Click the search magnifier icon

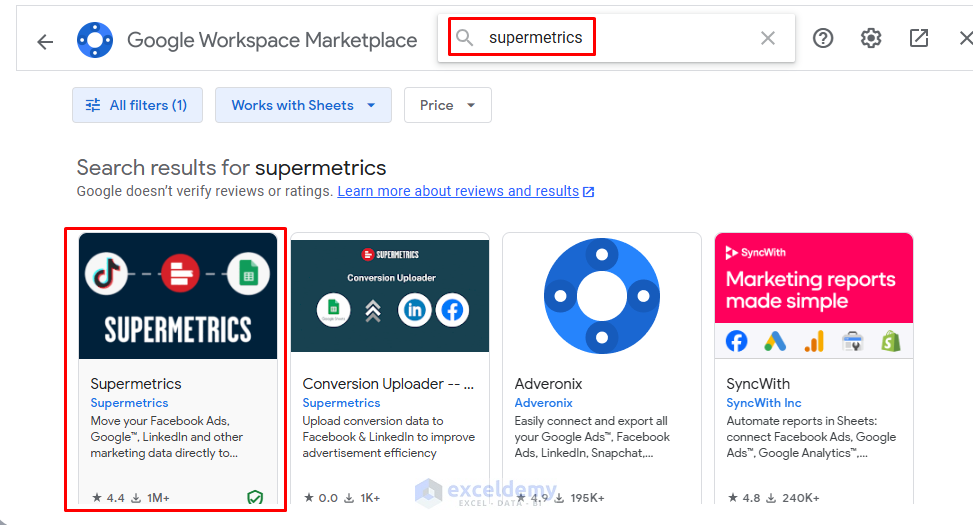(x=465, y=38)
